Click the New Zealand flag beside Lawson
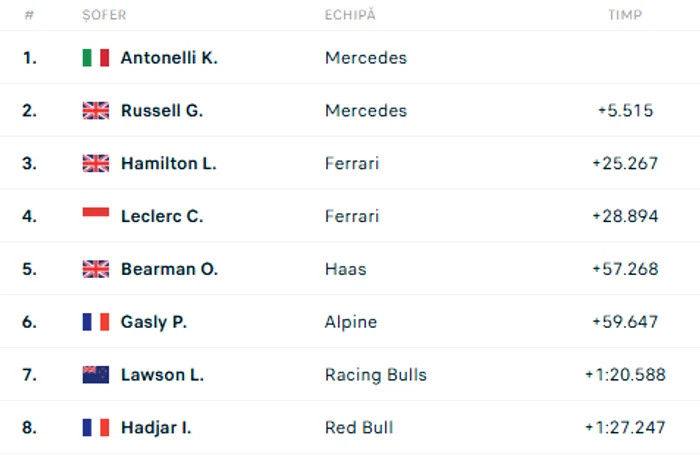The width and height of the screenshot is (700, 459). point(95,375)
